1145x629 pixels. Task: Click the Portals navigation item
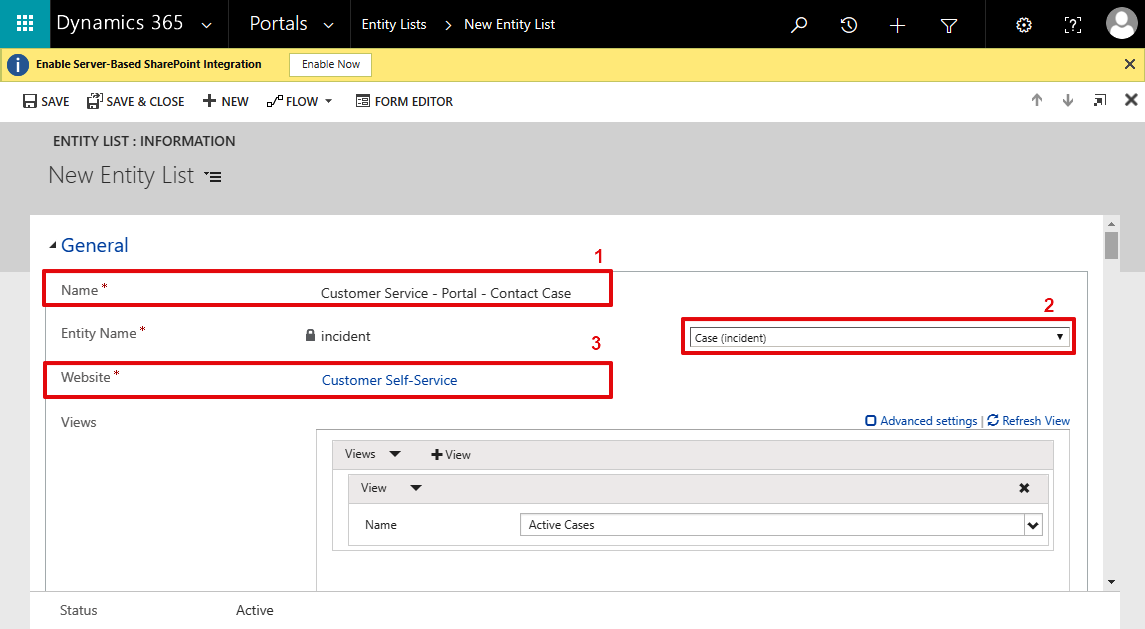coord(278,23)
